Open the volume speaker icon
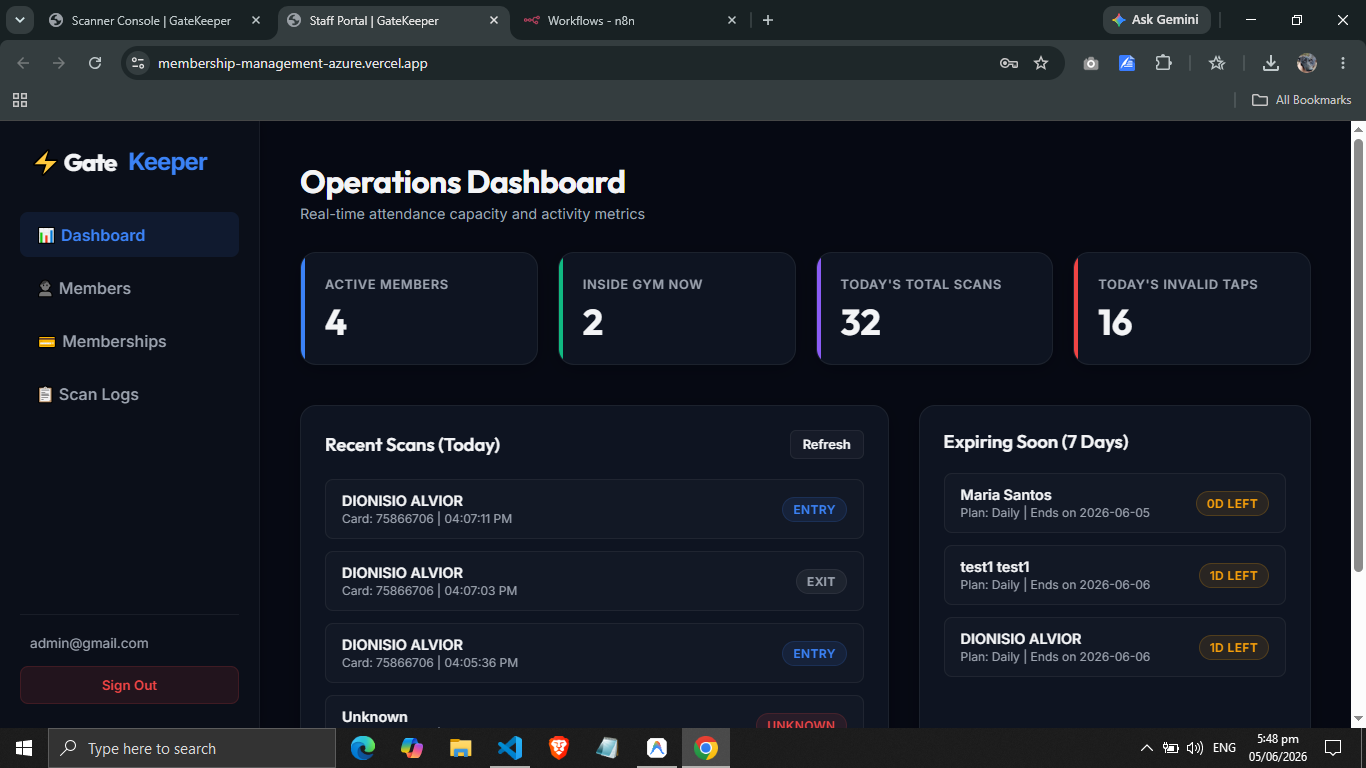This screenshot has width=1366, height=768. click(x=1194, y=748)
